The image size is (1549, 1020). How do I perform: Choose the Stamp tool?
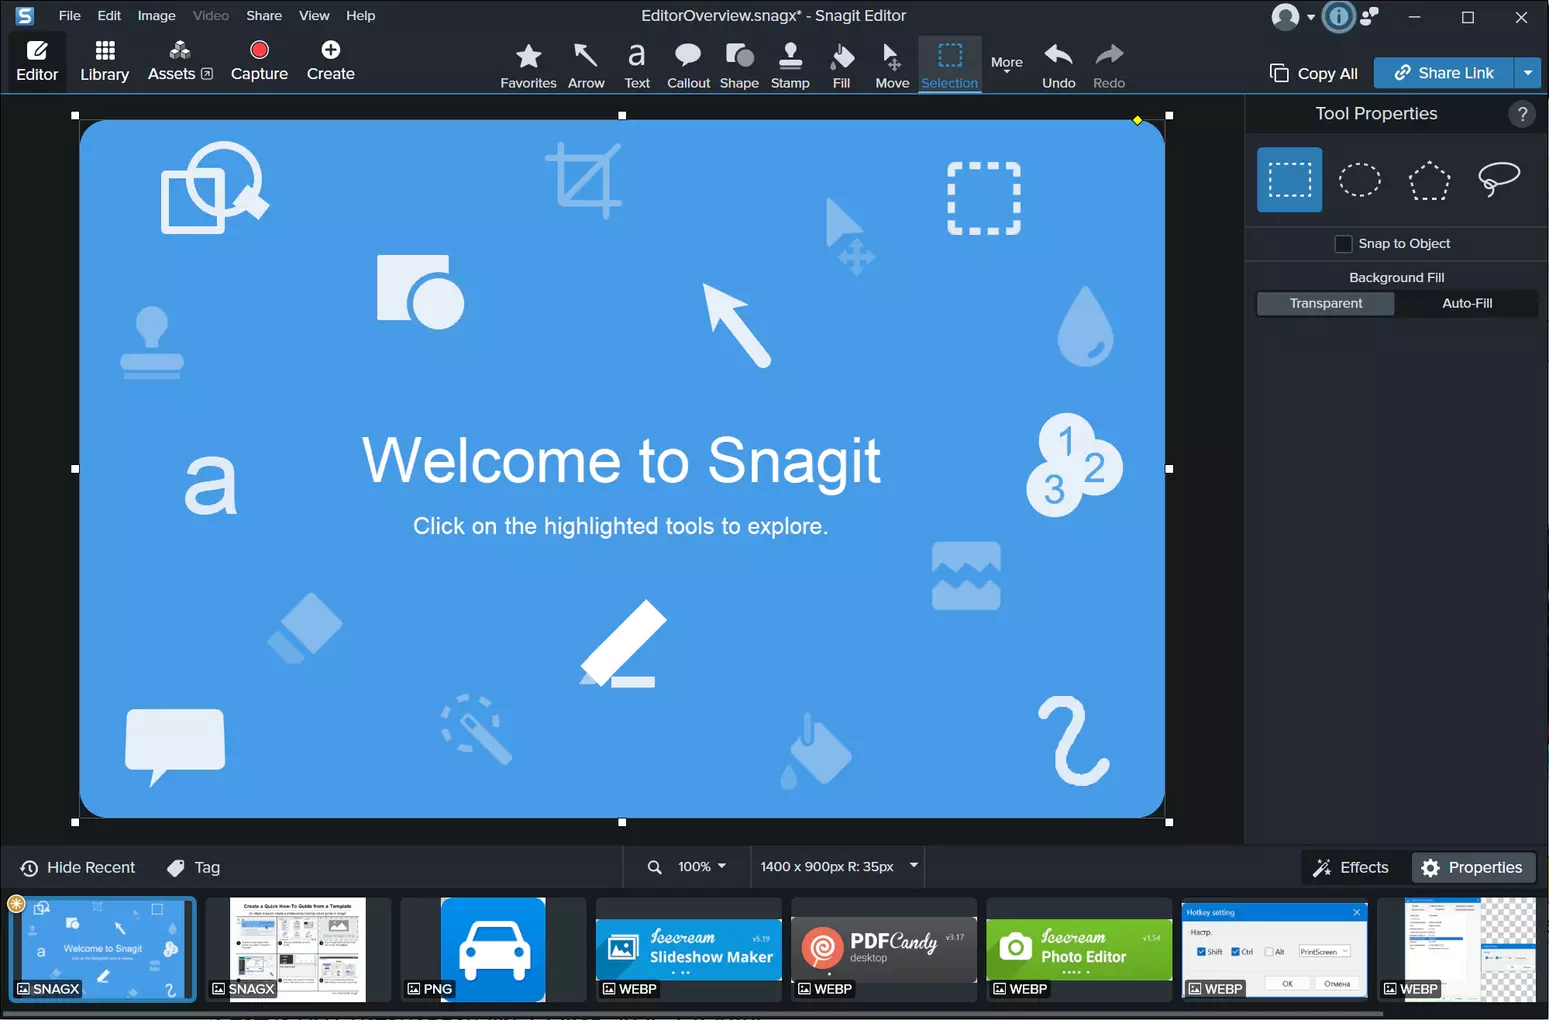tap(790, 65)
